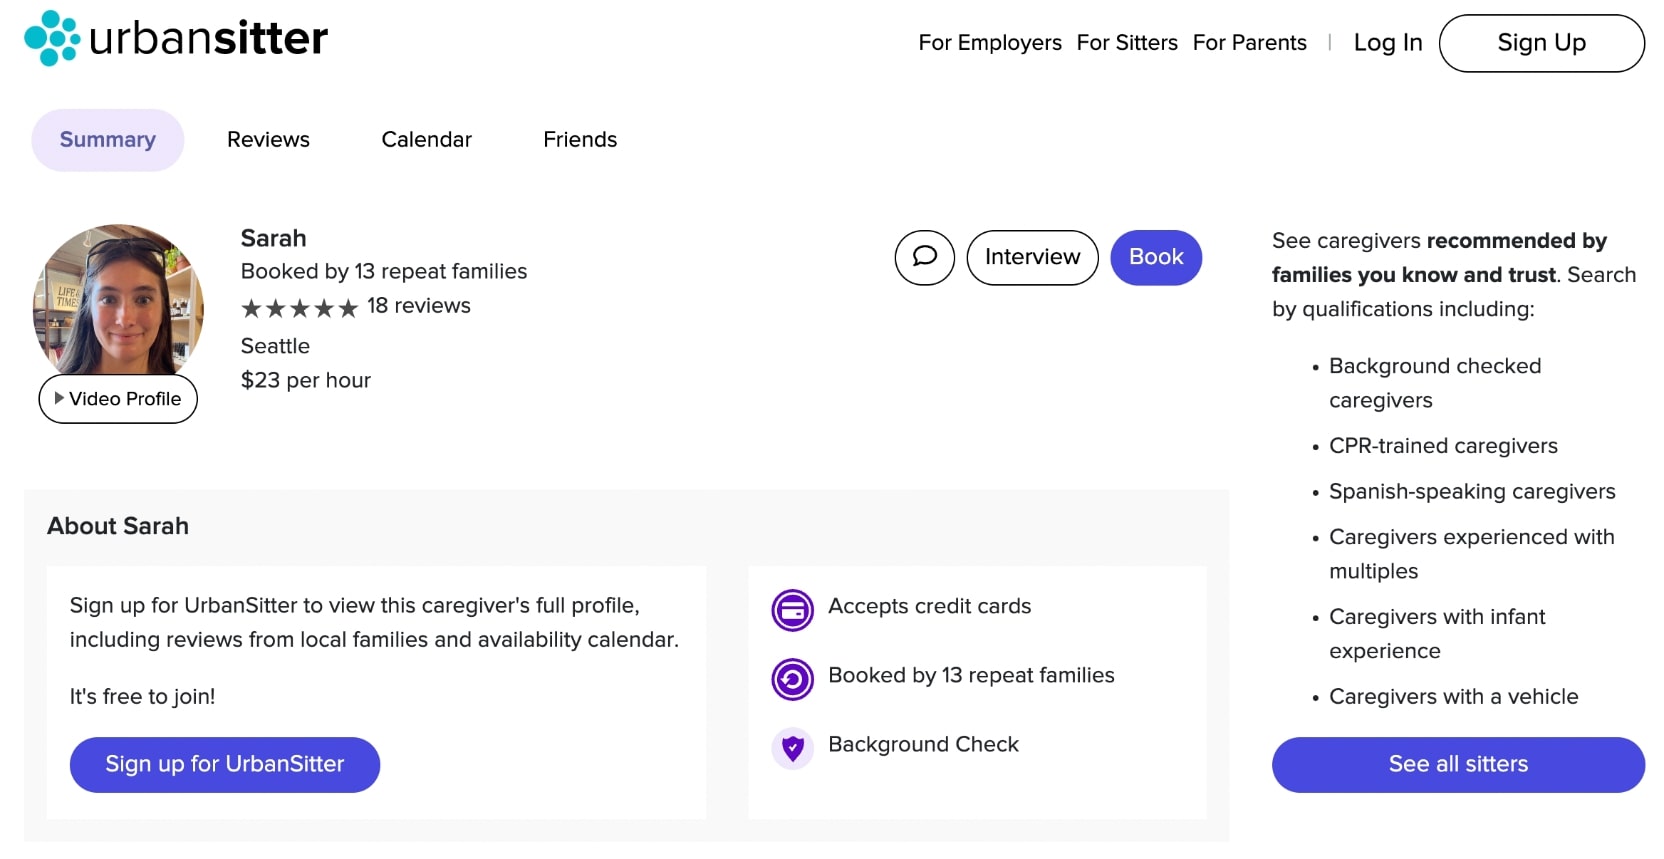The width and height of the screenshot is (1664, 859).
Task: Open the Log In link
Action: [x=1387, y=43]
